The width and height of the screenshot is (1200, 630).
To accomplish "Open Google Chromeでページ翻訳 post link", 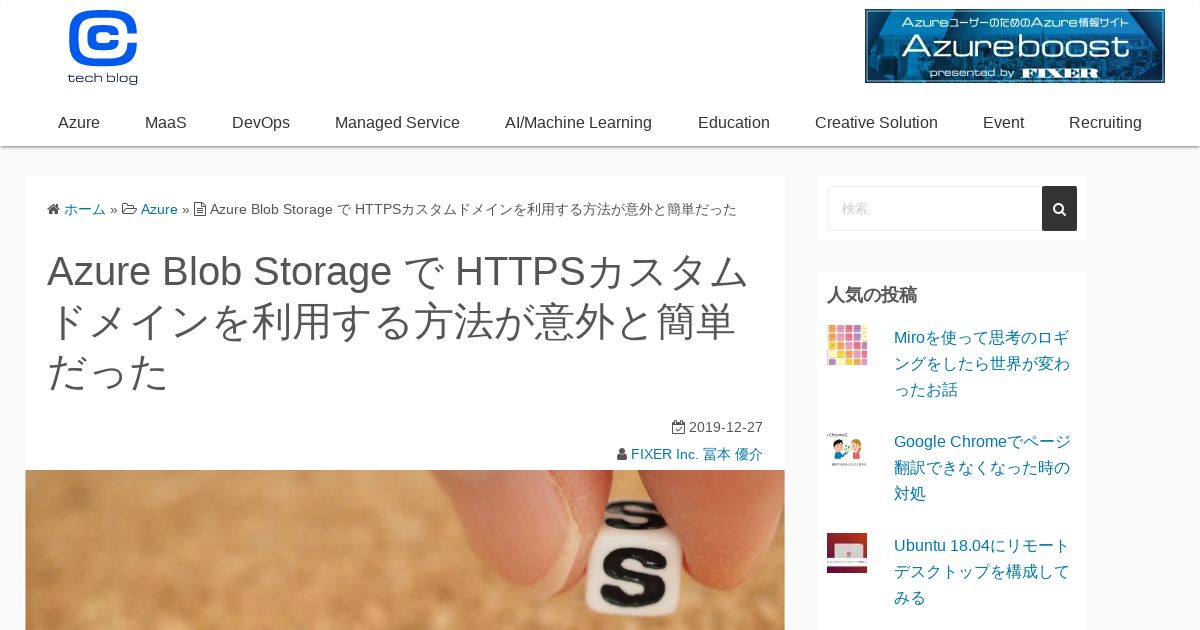I will [x=982, y=468].
